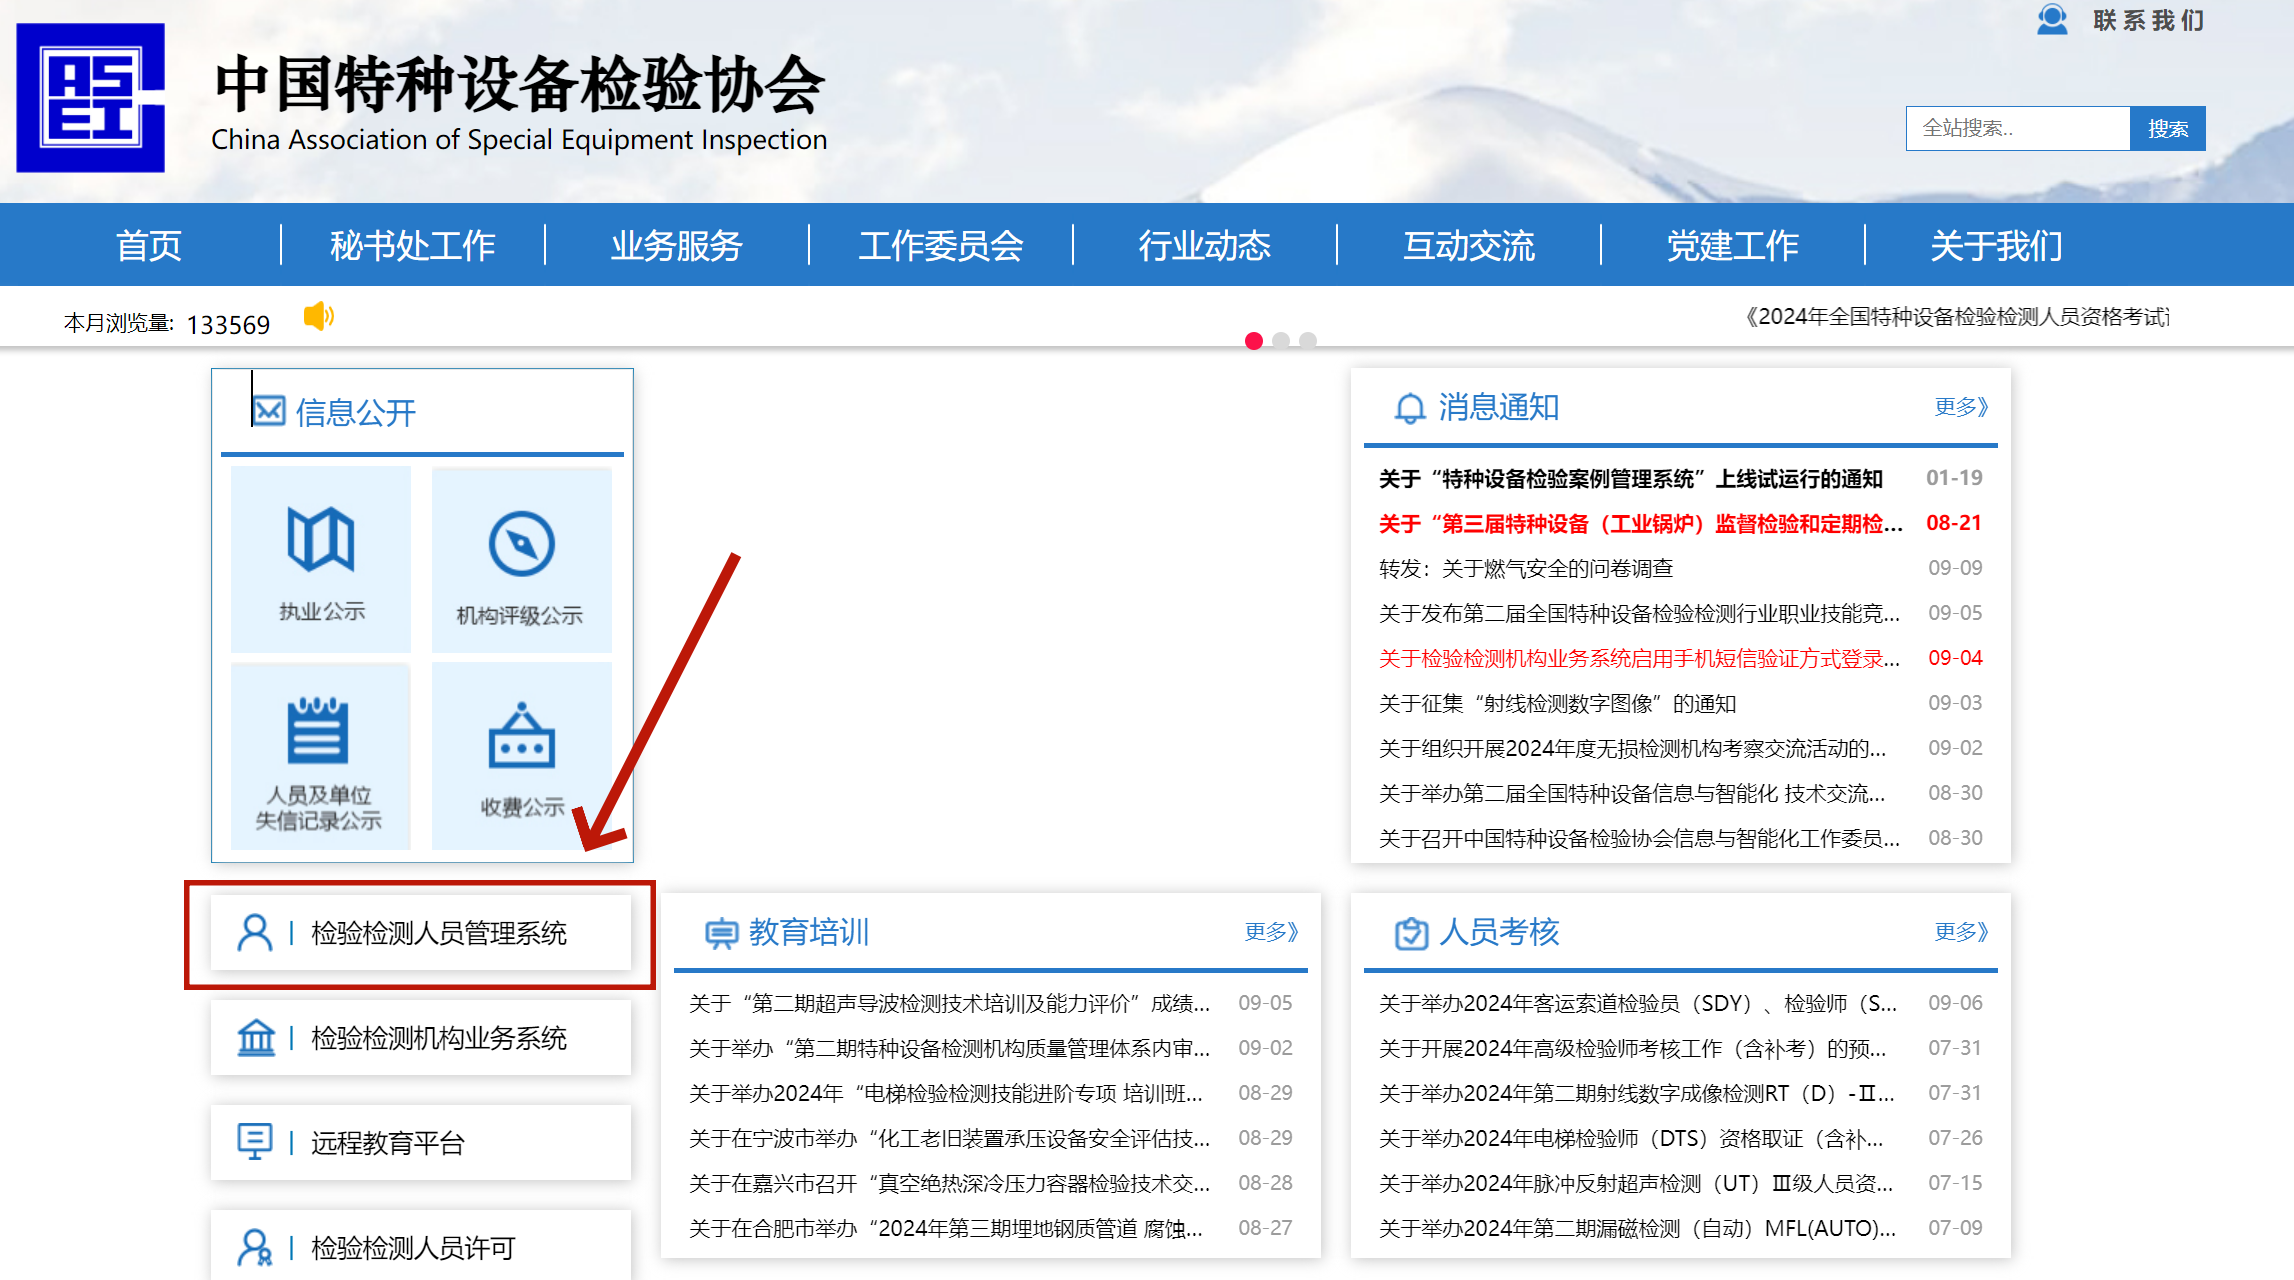
Task: Open 关于我们 navigation menu
Action: coord(1997,245)
